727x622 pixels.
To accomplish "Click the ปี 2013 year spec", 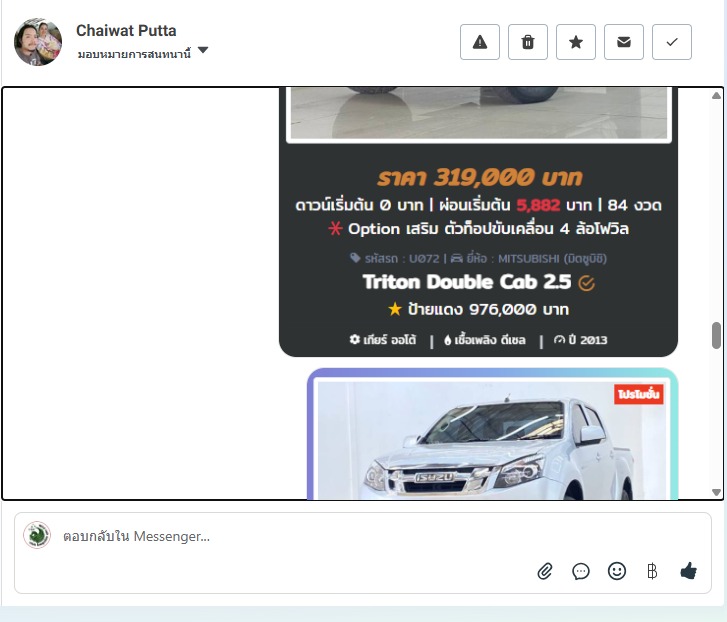I will [580, 340].
